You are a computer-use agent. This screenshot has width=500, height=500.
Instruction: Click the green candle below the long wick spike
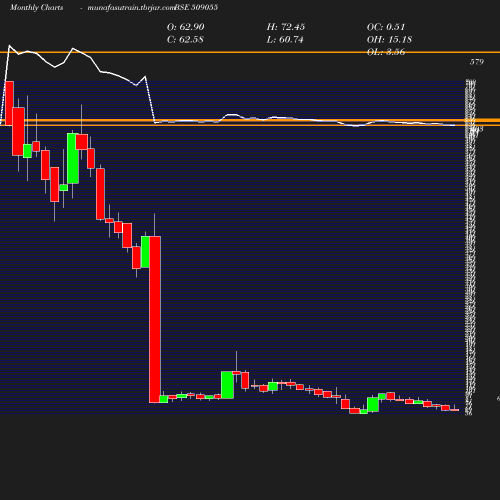click(227, 385)
